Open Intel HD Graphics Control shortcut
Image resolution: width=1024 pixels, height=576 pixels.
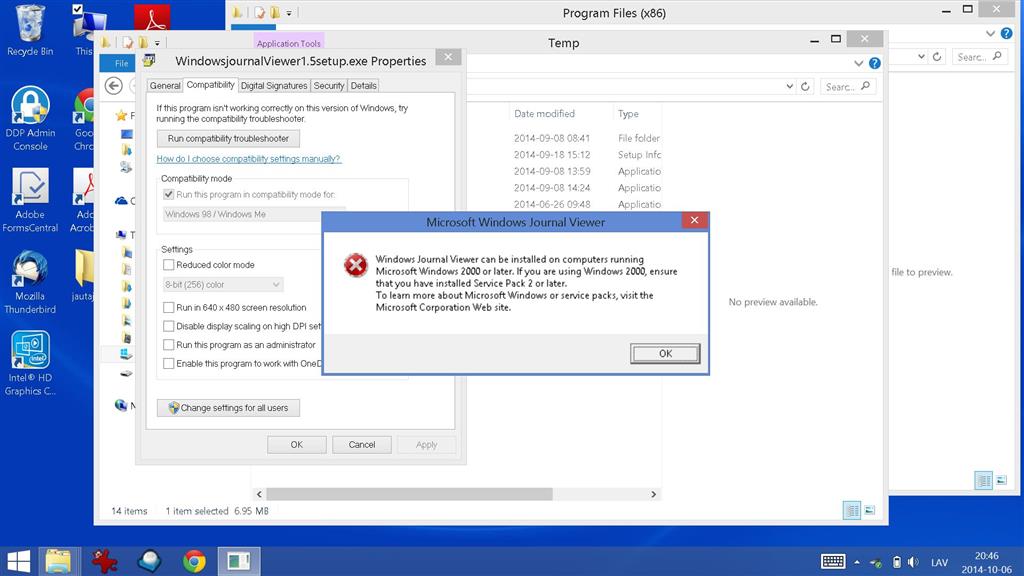click(x=30, y=362)
